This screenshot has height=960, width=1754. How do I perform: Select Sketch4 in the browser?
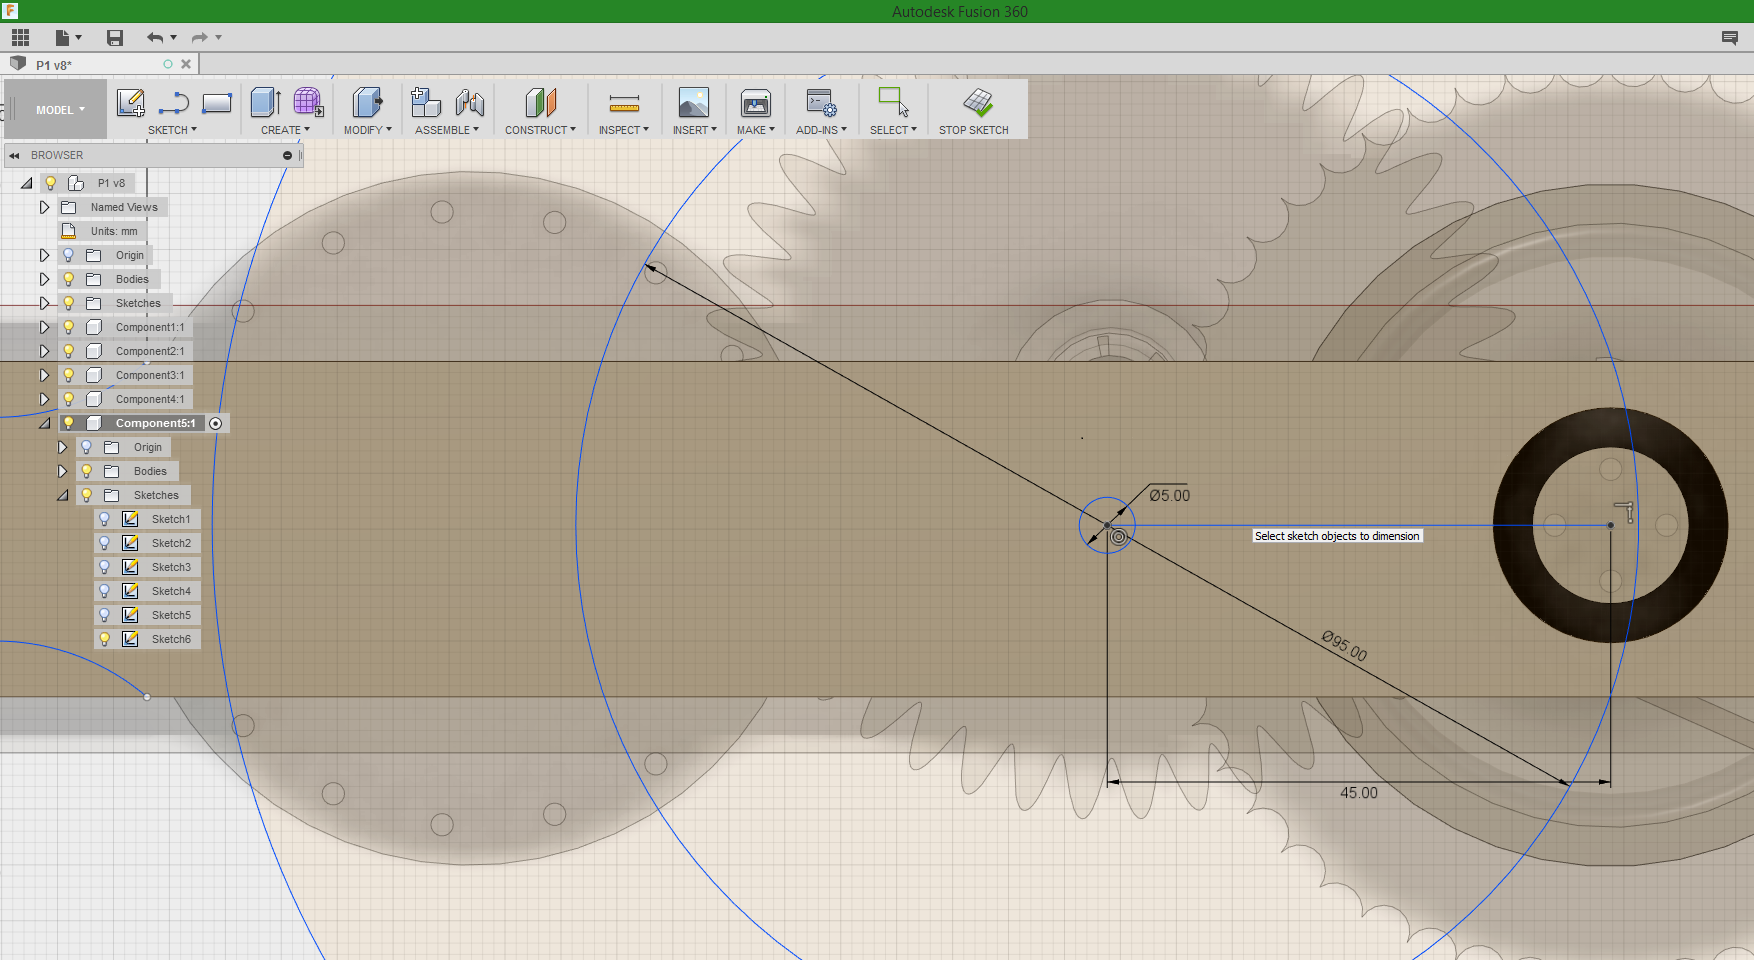pos(171,591)
